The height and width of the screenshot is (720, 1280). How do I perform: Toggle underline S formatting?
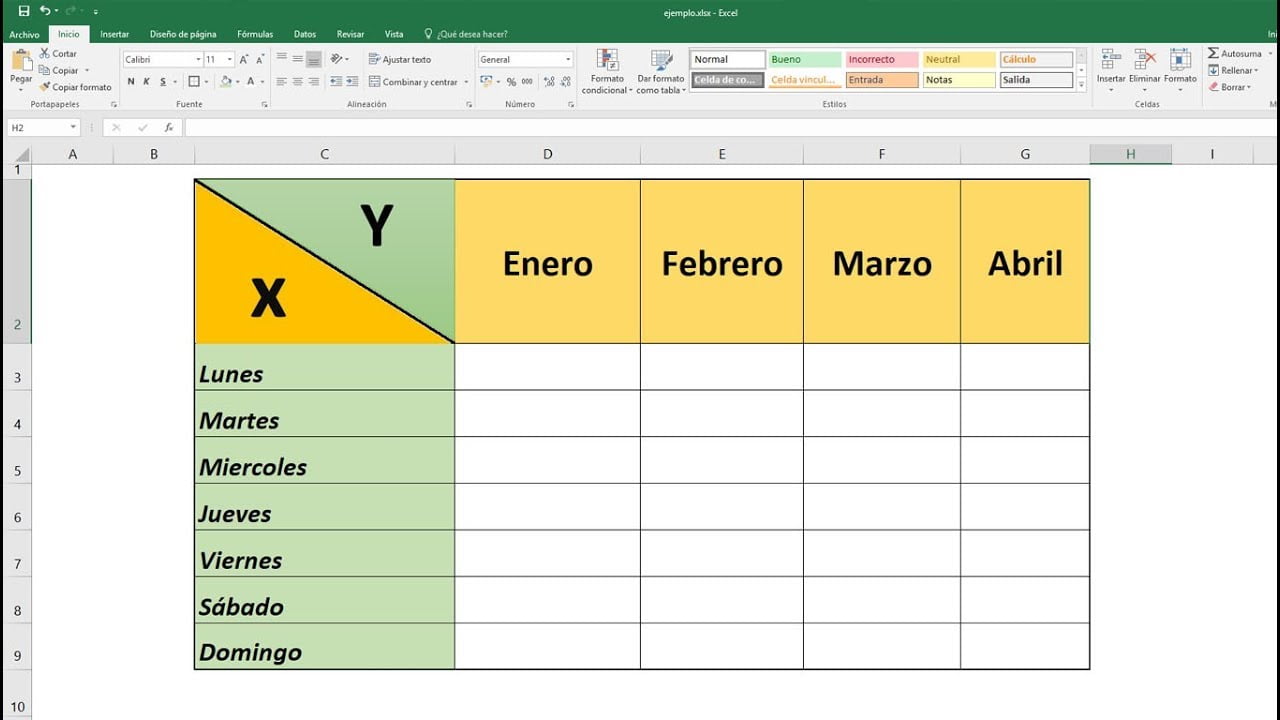162,82
